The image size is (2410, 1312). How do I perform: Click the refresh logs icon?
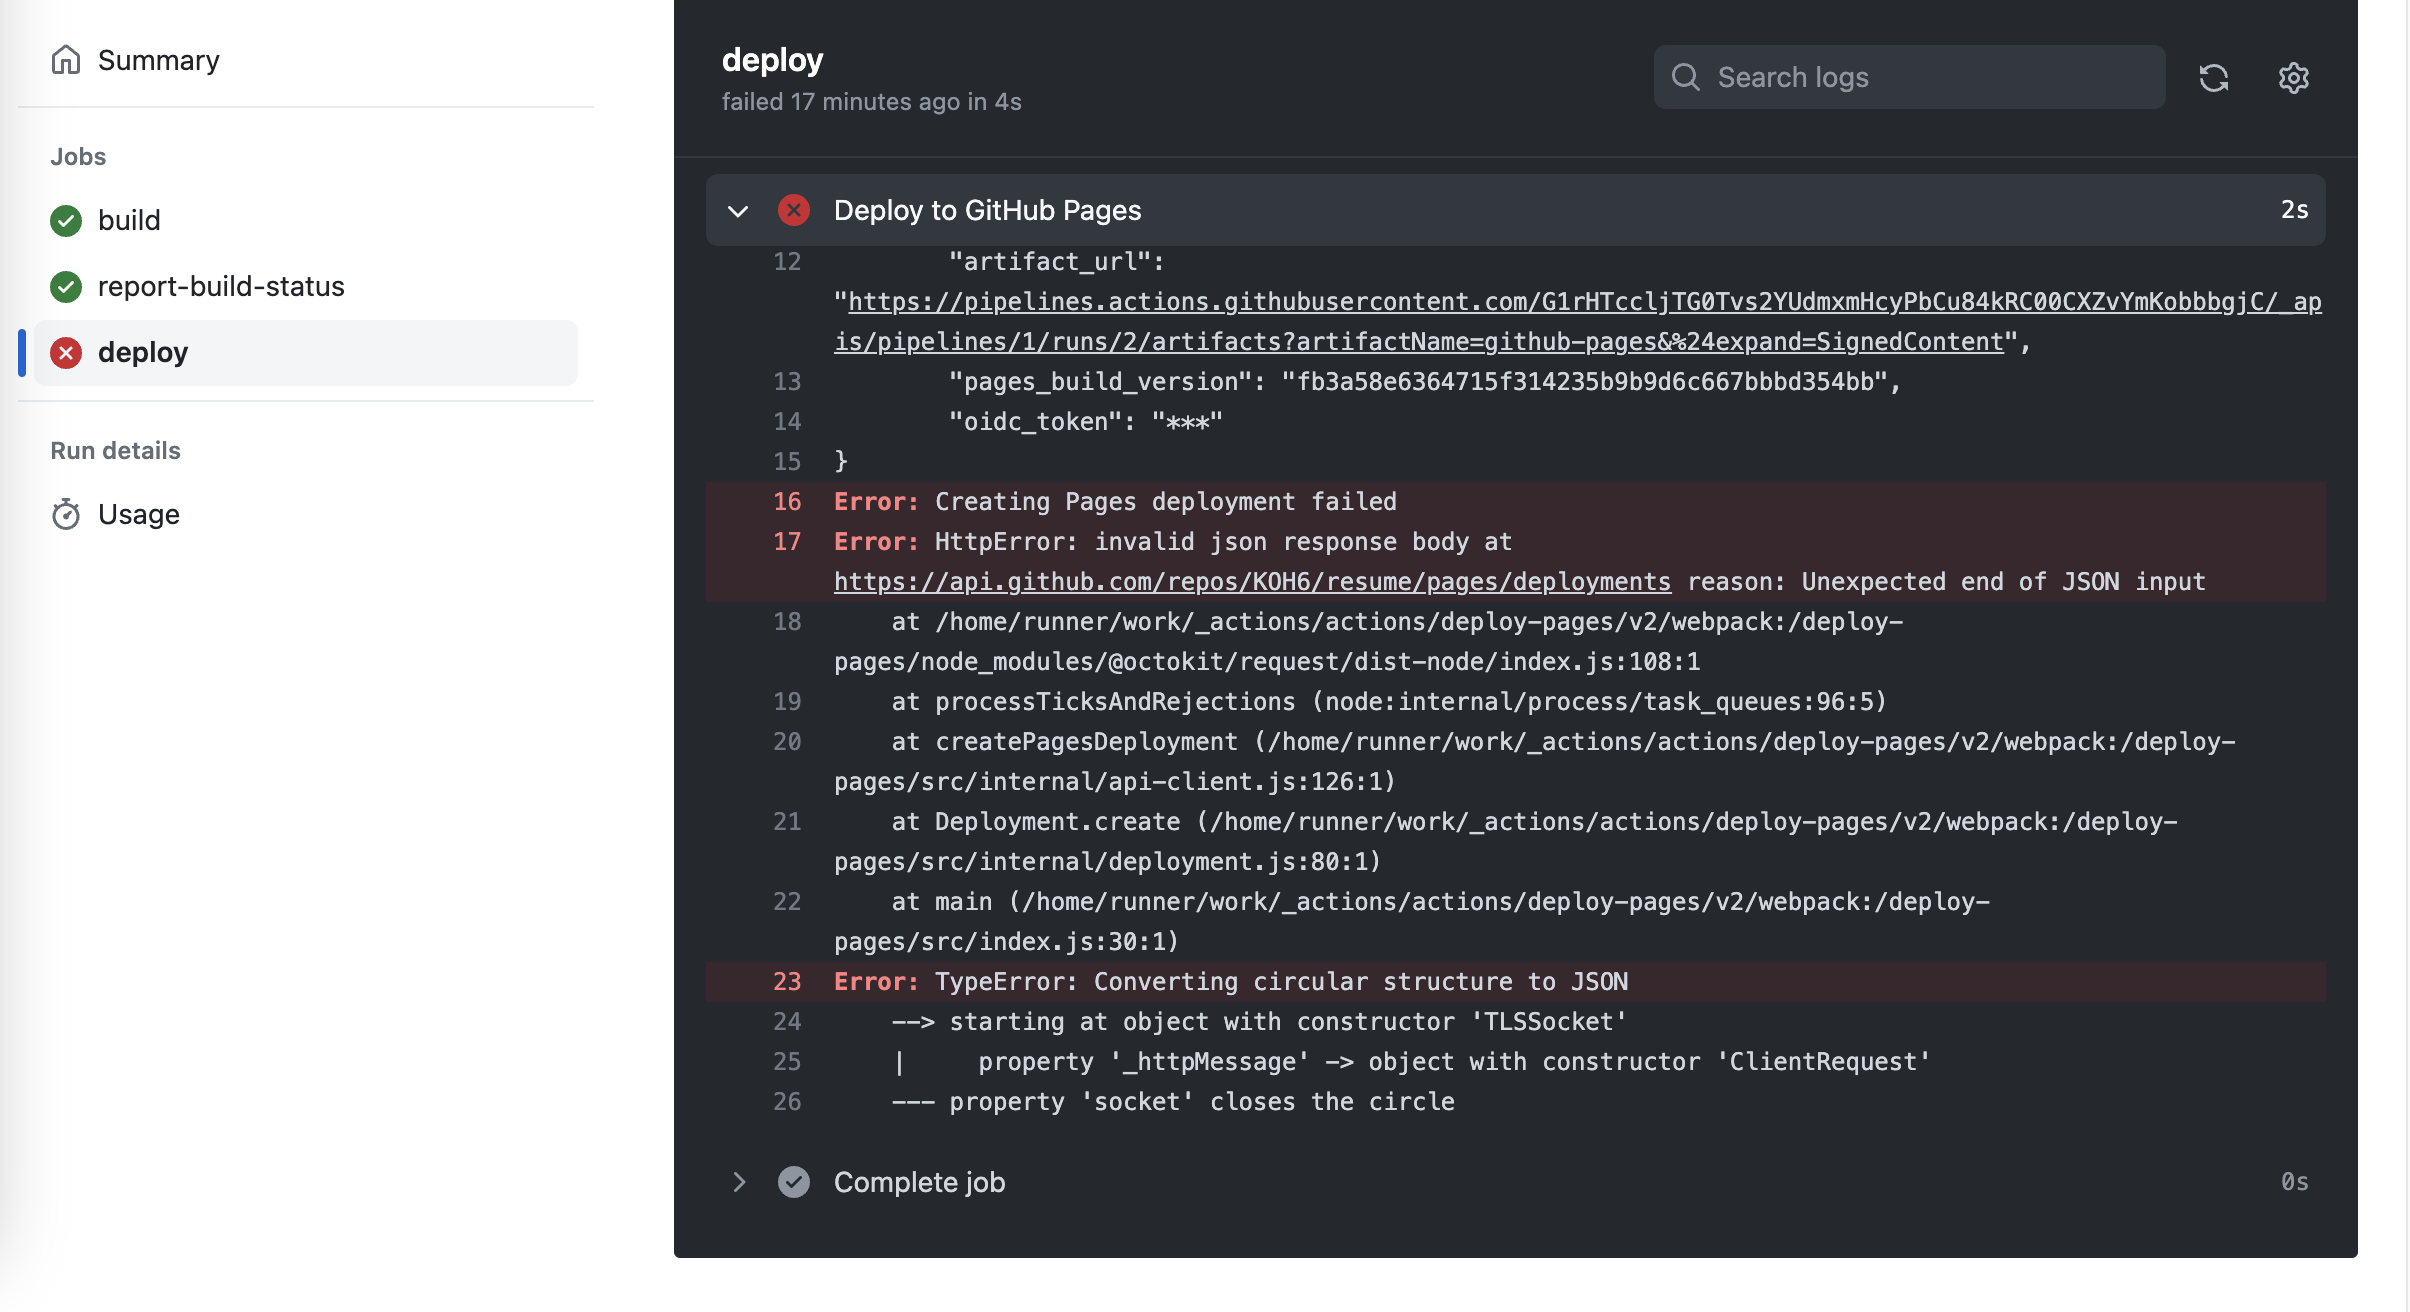coord(2214,77)
